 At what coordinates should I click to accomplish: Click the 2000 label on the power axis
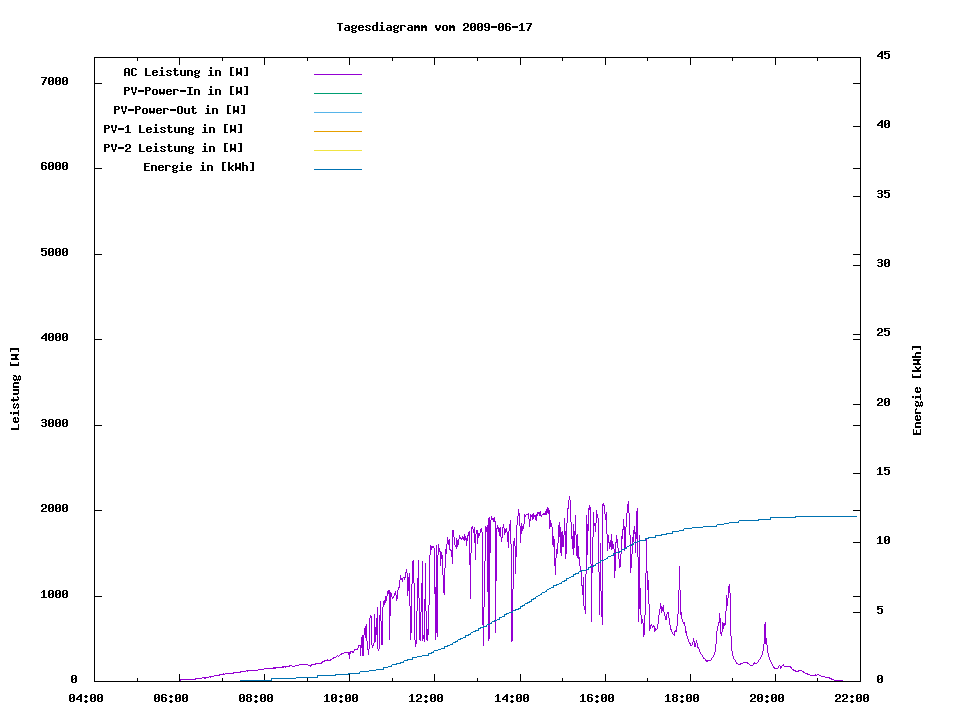tap(53, 509)
